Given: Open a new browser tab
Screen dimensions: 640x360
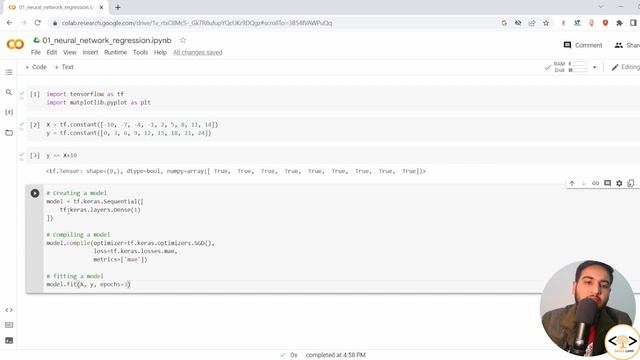Looking at the screenshot, I should pyautogui.click(x=118, y=7).
